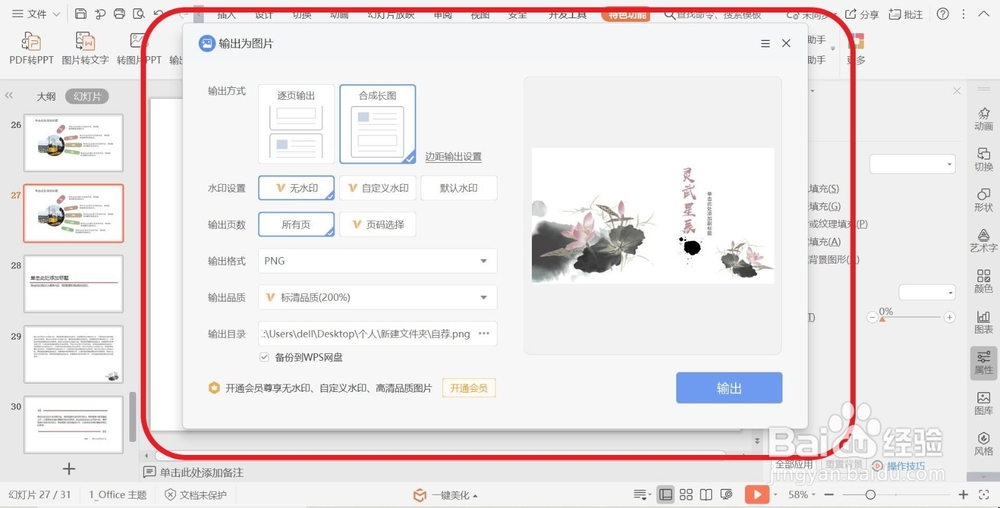
Task: Click the add new slide plus icon
Action: click(69, 468)
